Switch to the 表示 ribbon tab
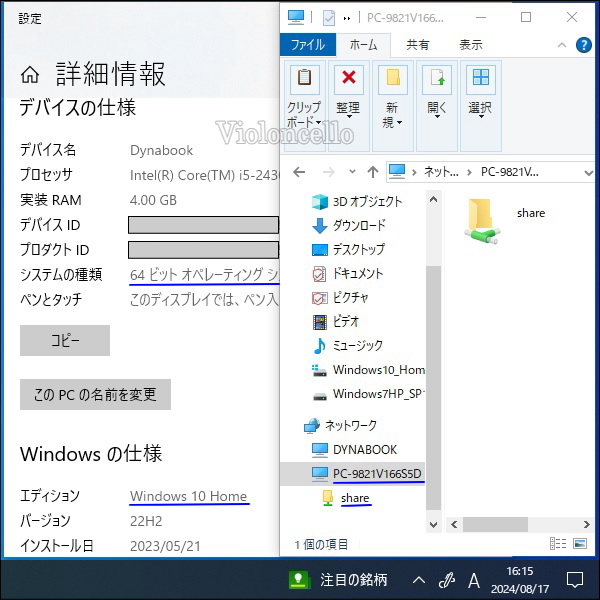 coord(471,45)
